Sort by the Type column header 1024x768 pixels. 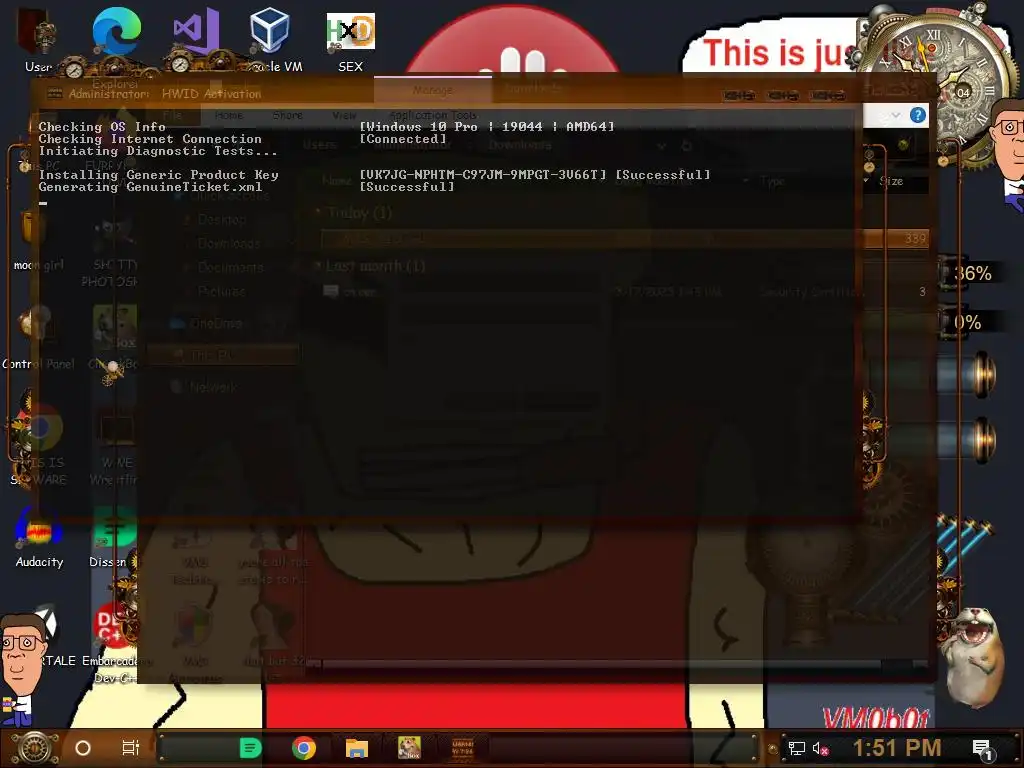pos(772,181)
